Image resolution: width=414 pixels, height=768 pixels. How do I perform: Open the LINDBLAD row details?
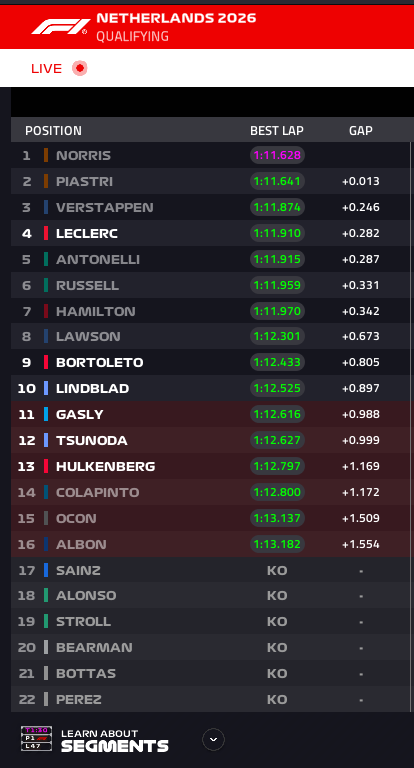[211, 388]
